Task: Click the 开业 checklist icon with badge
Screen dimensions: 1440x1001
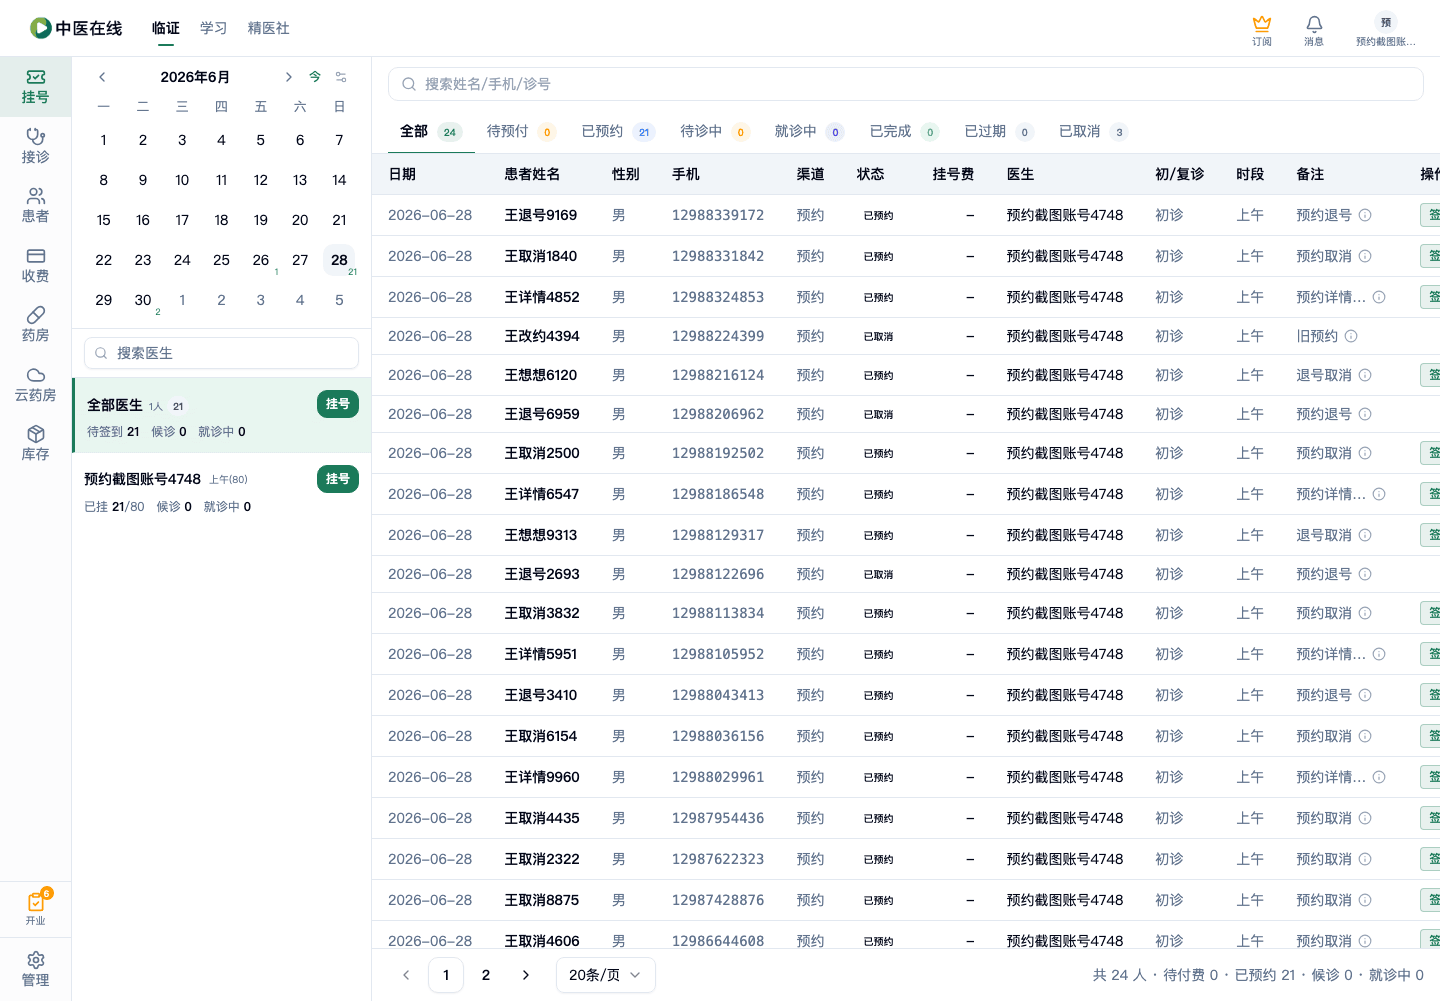Action: point(35,908)
